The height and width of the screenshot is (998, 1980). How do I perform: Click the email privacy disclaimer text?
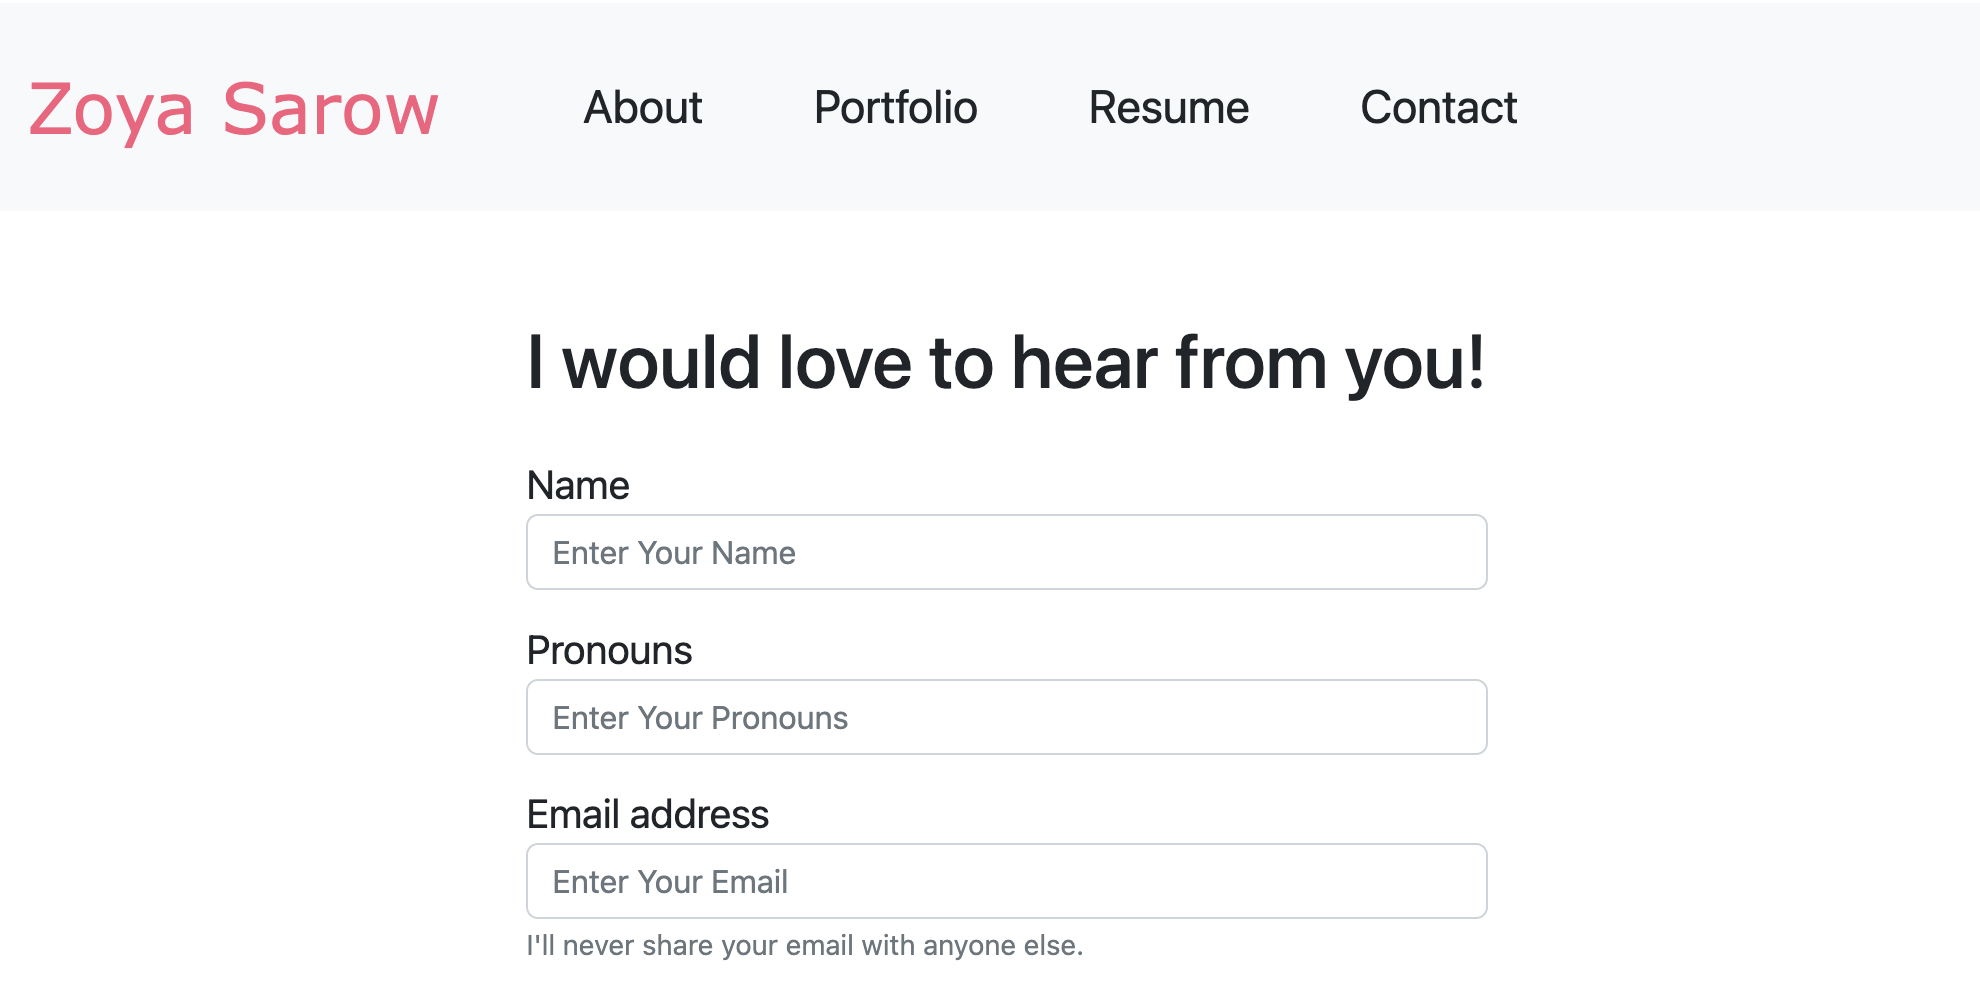point(805,944)
